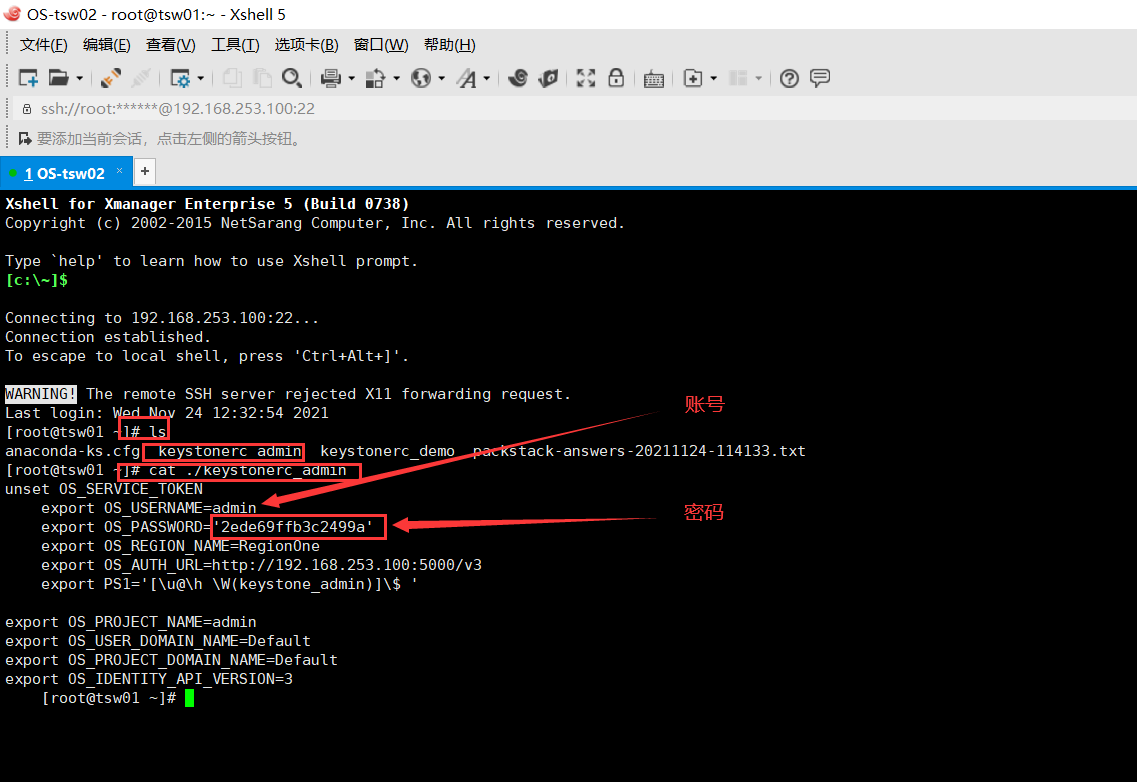1137x782 pixels.
Task: Add a new tab with plus button
Action: [x=145, y=171]
